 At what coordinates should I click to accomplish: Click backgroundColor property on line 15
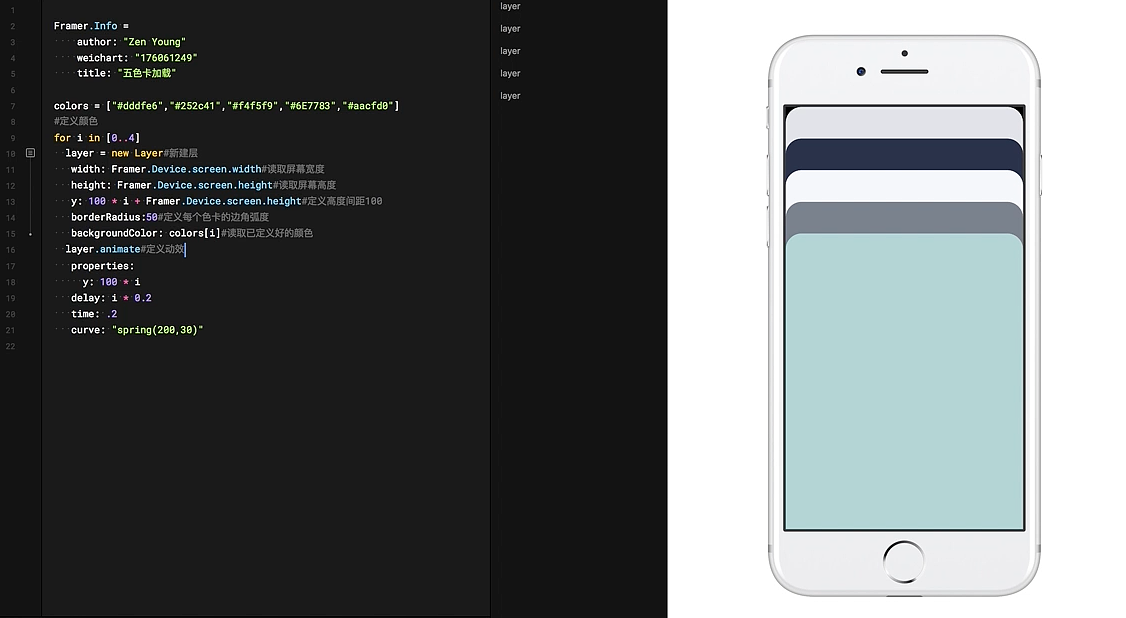tap(117, 233)
